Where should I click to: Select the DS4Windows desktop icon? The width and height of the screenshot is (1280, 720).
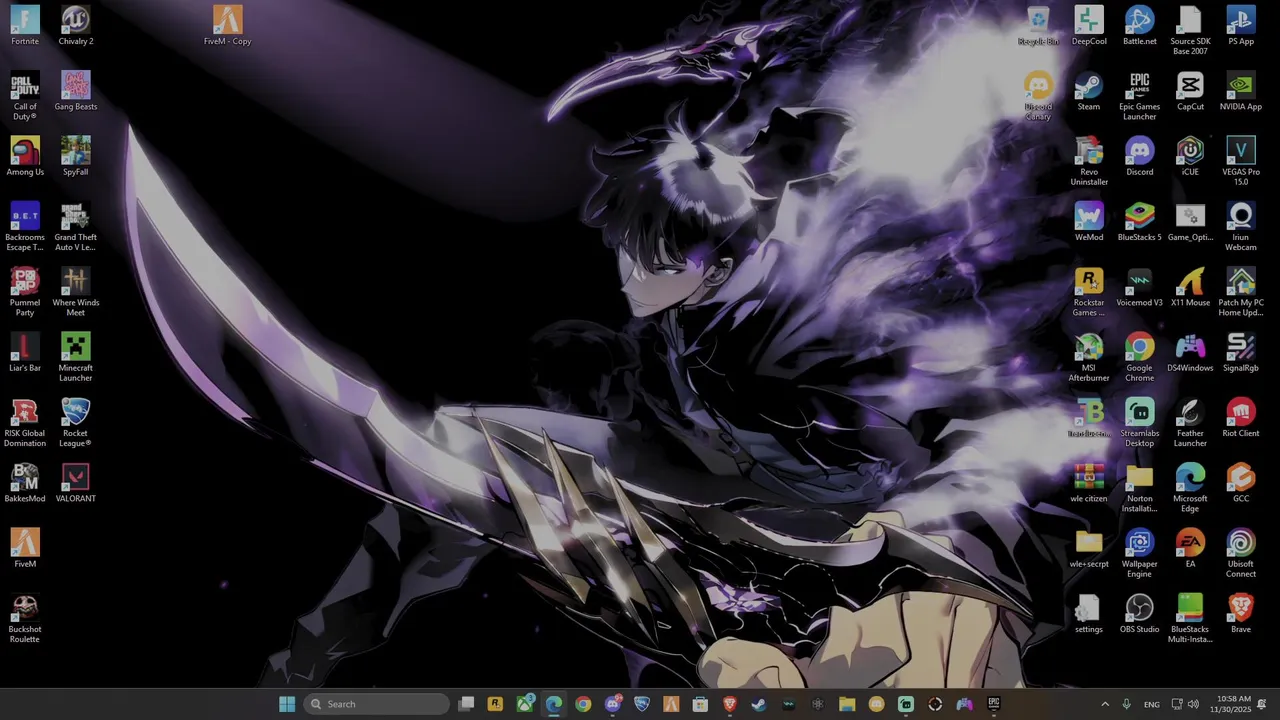pyautogui.click(x=1190, y=352)
